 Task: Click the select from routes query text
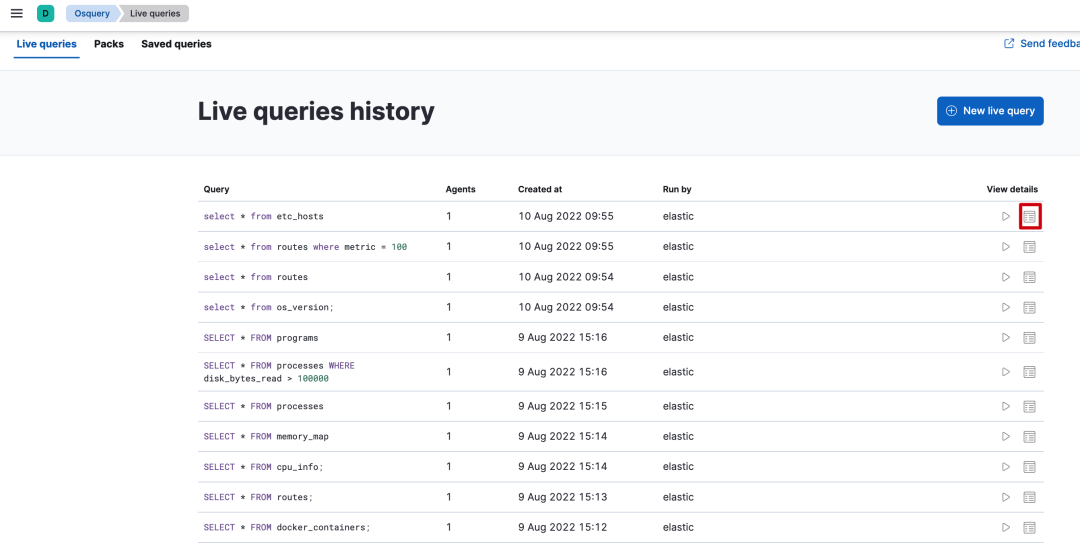[256, 277]
